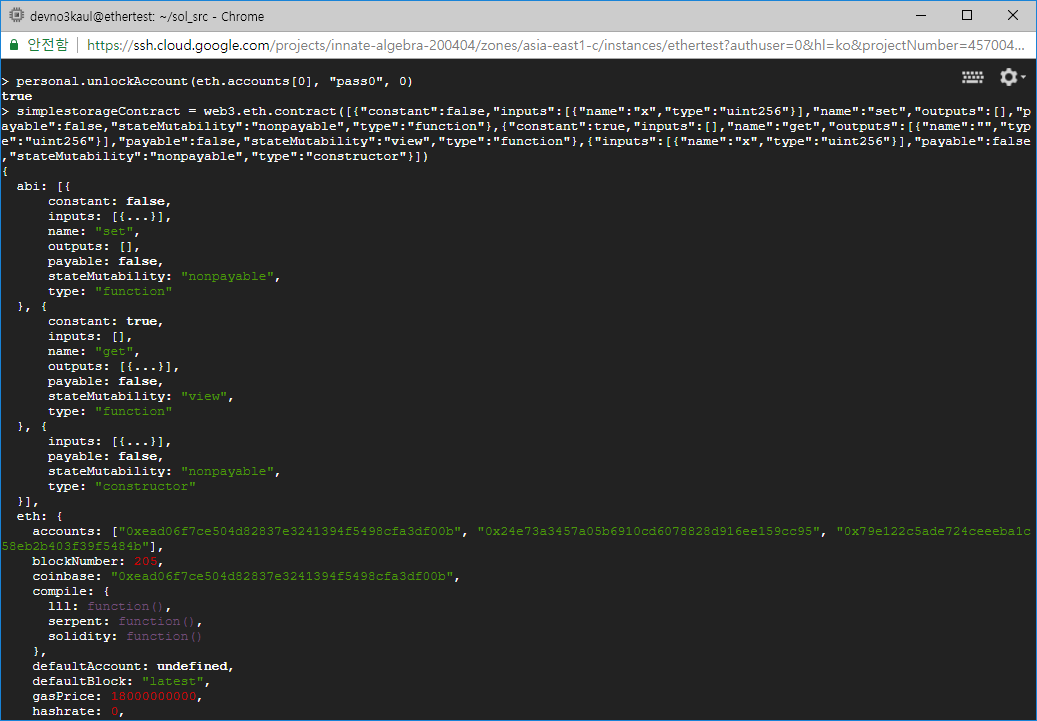Click the name "set" value

point(114,232)
